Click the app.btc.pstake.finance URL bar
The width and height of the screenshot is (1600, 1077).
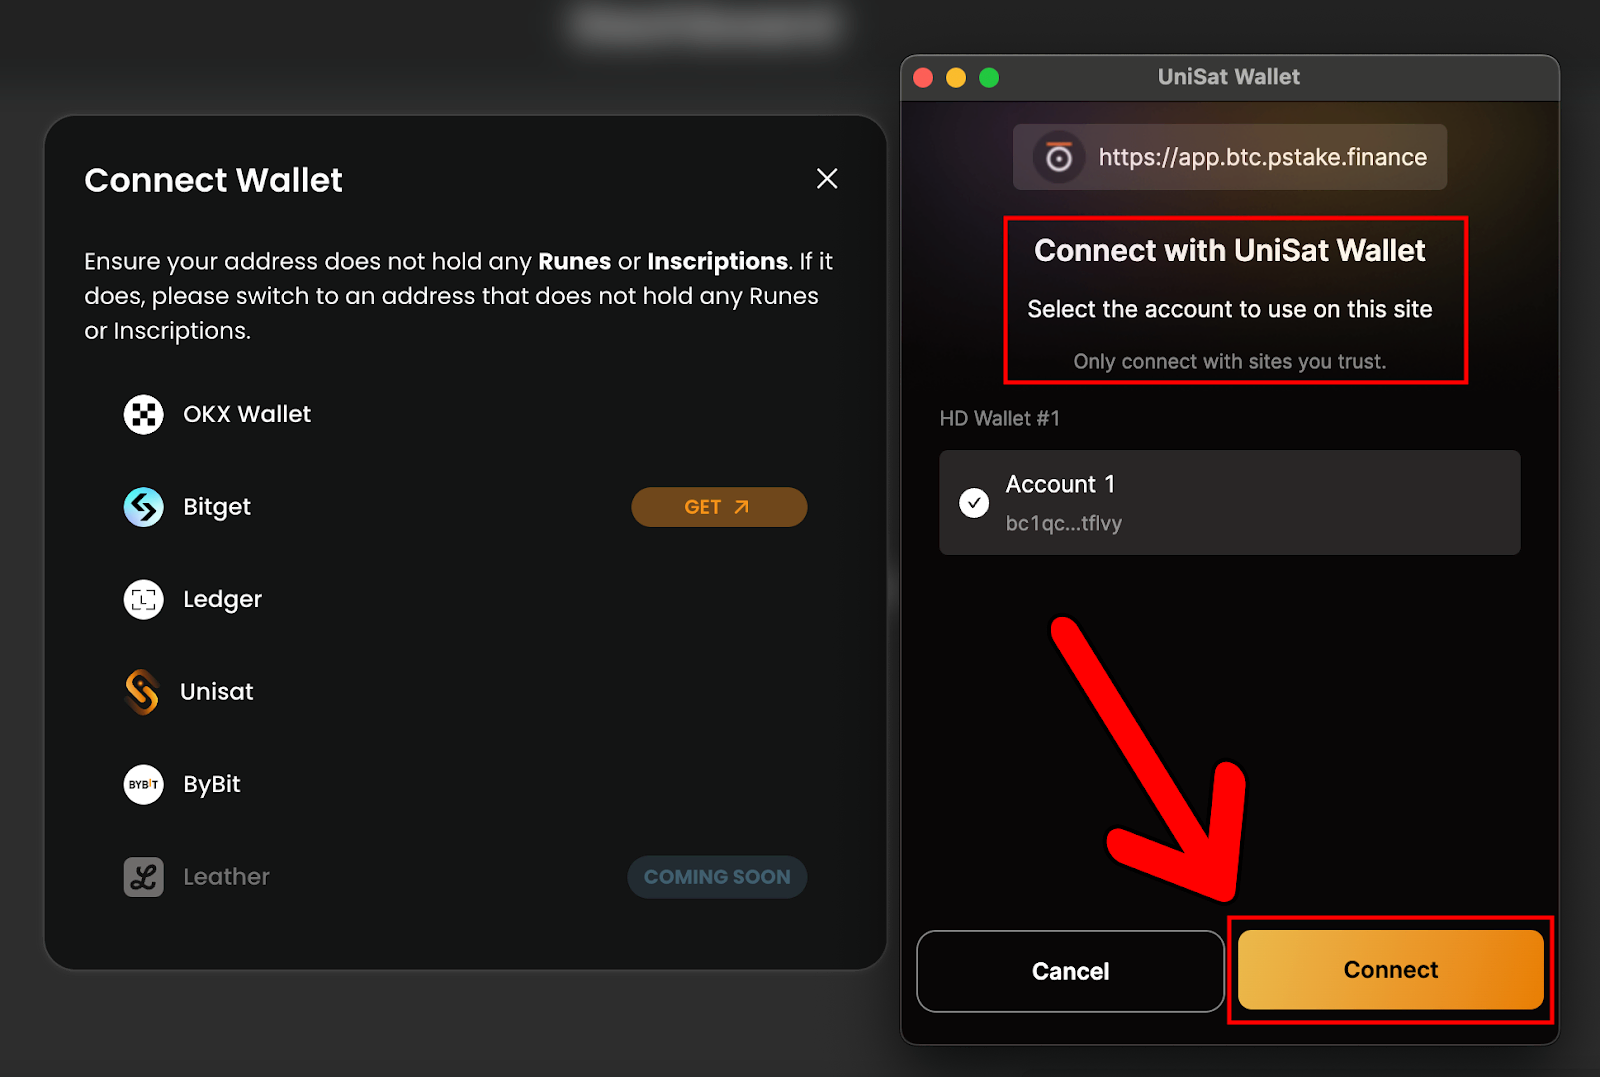point(1229,157)
